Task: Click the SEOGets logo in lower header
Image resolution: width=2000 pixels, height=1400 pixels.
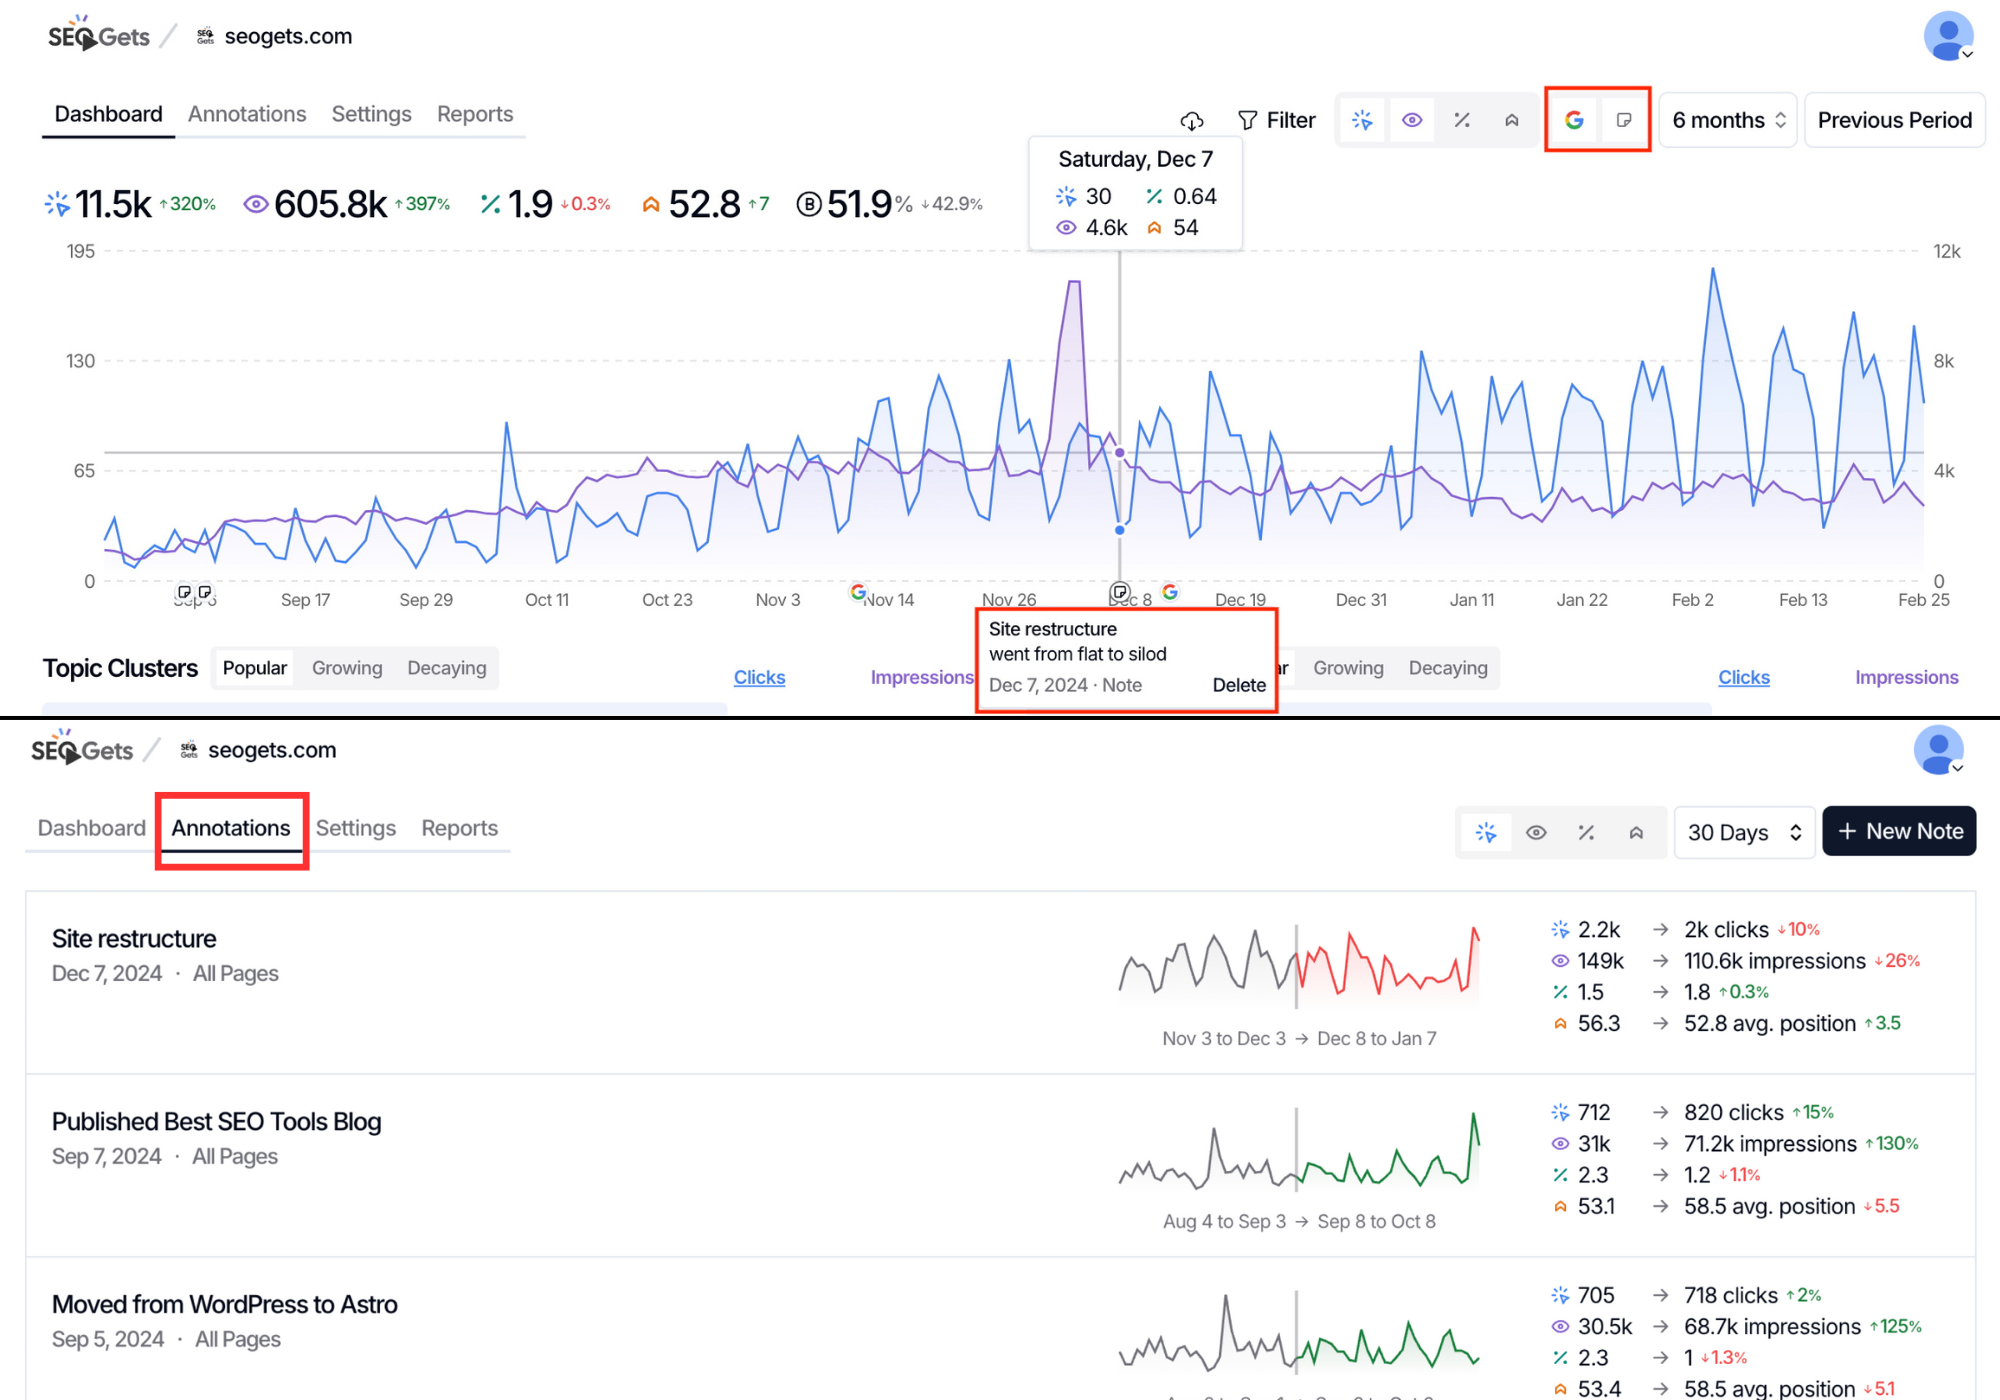Action: pos(81,750)
